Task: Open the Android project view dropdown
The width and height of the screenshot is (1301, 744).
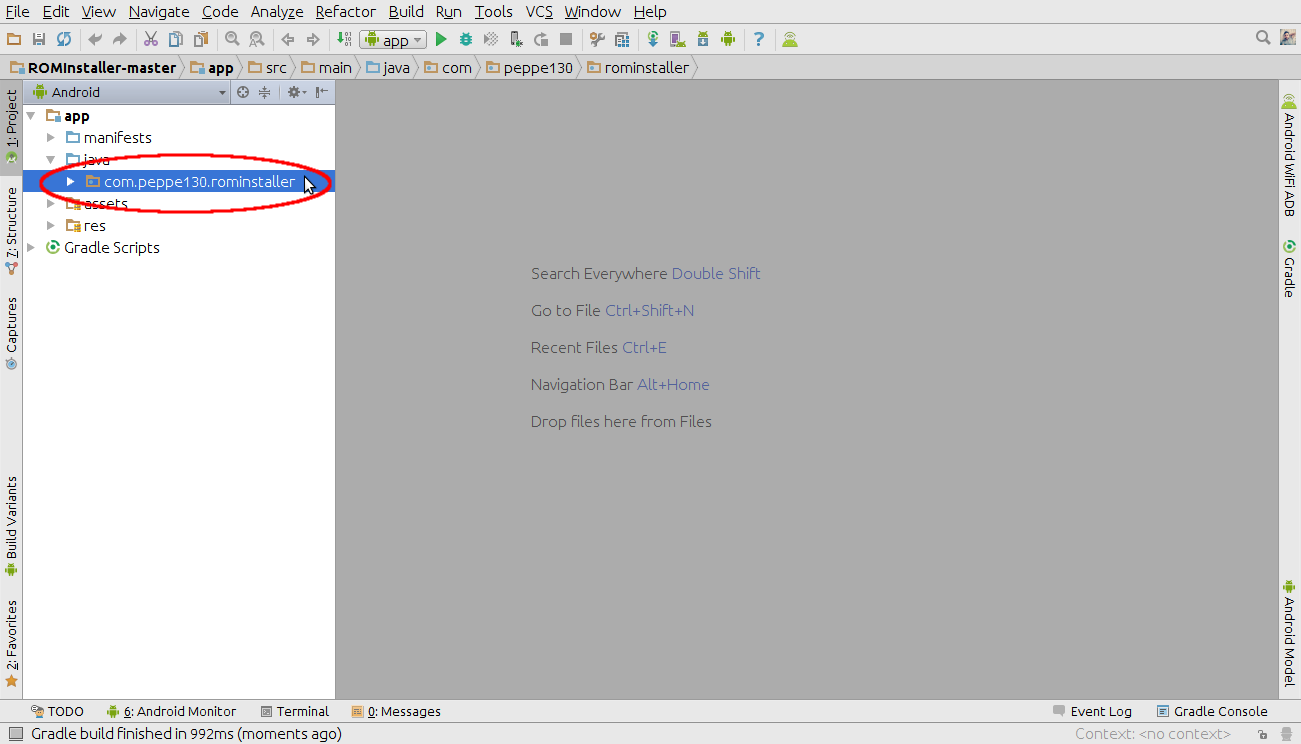Action: click(130, 92)
